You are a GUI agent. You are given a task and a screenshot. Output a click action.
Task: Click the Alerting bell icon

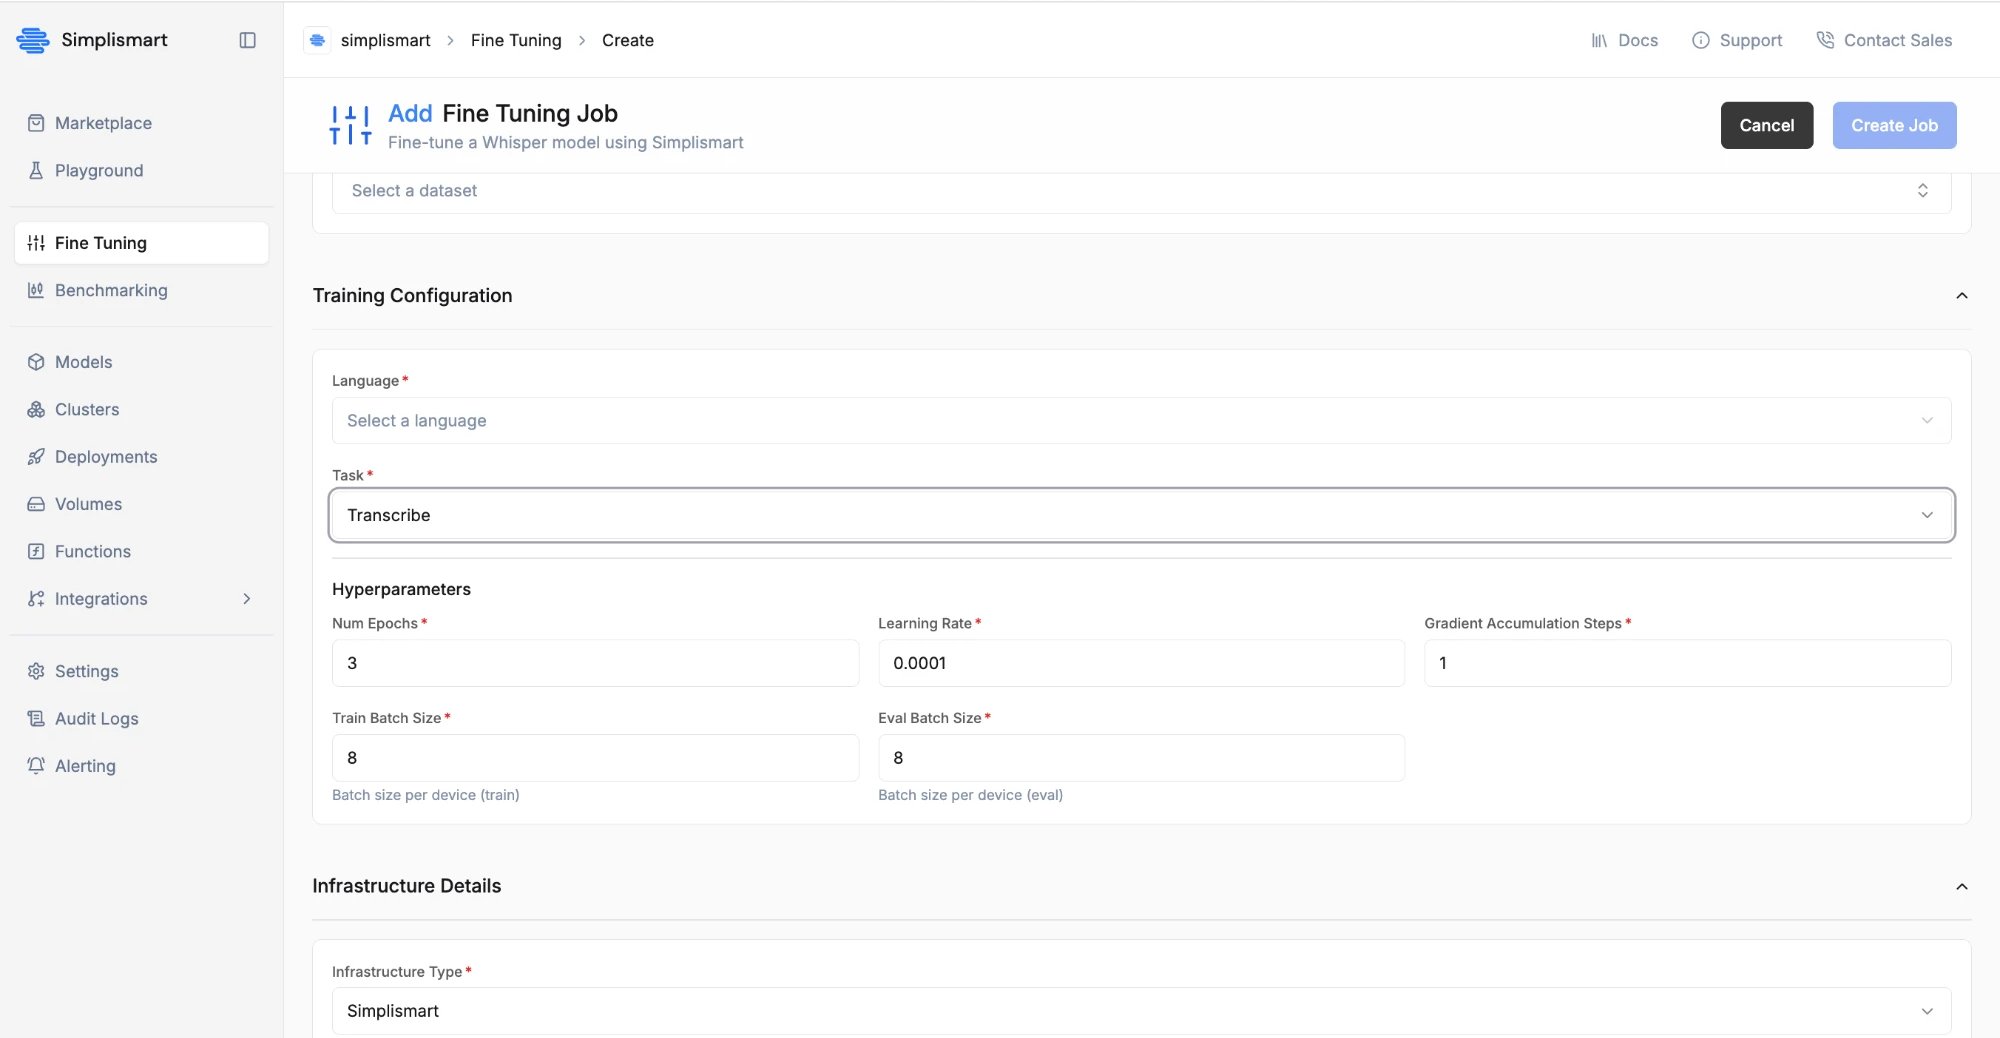coord(36,766)
